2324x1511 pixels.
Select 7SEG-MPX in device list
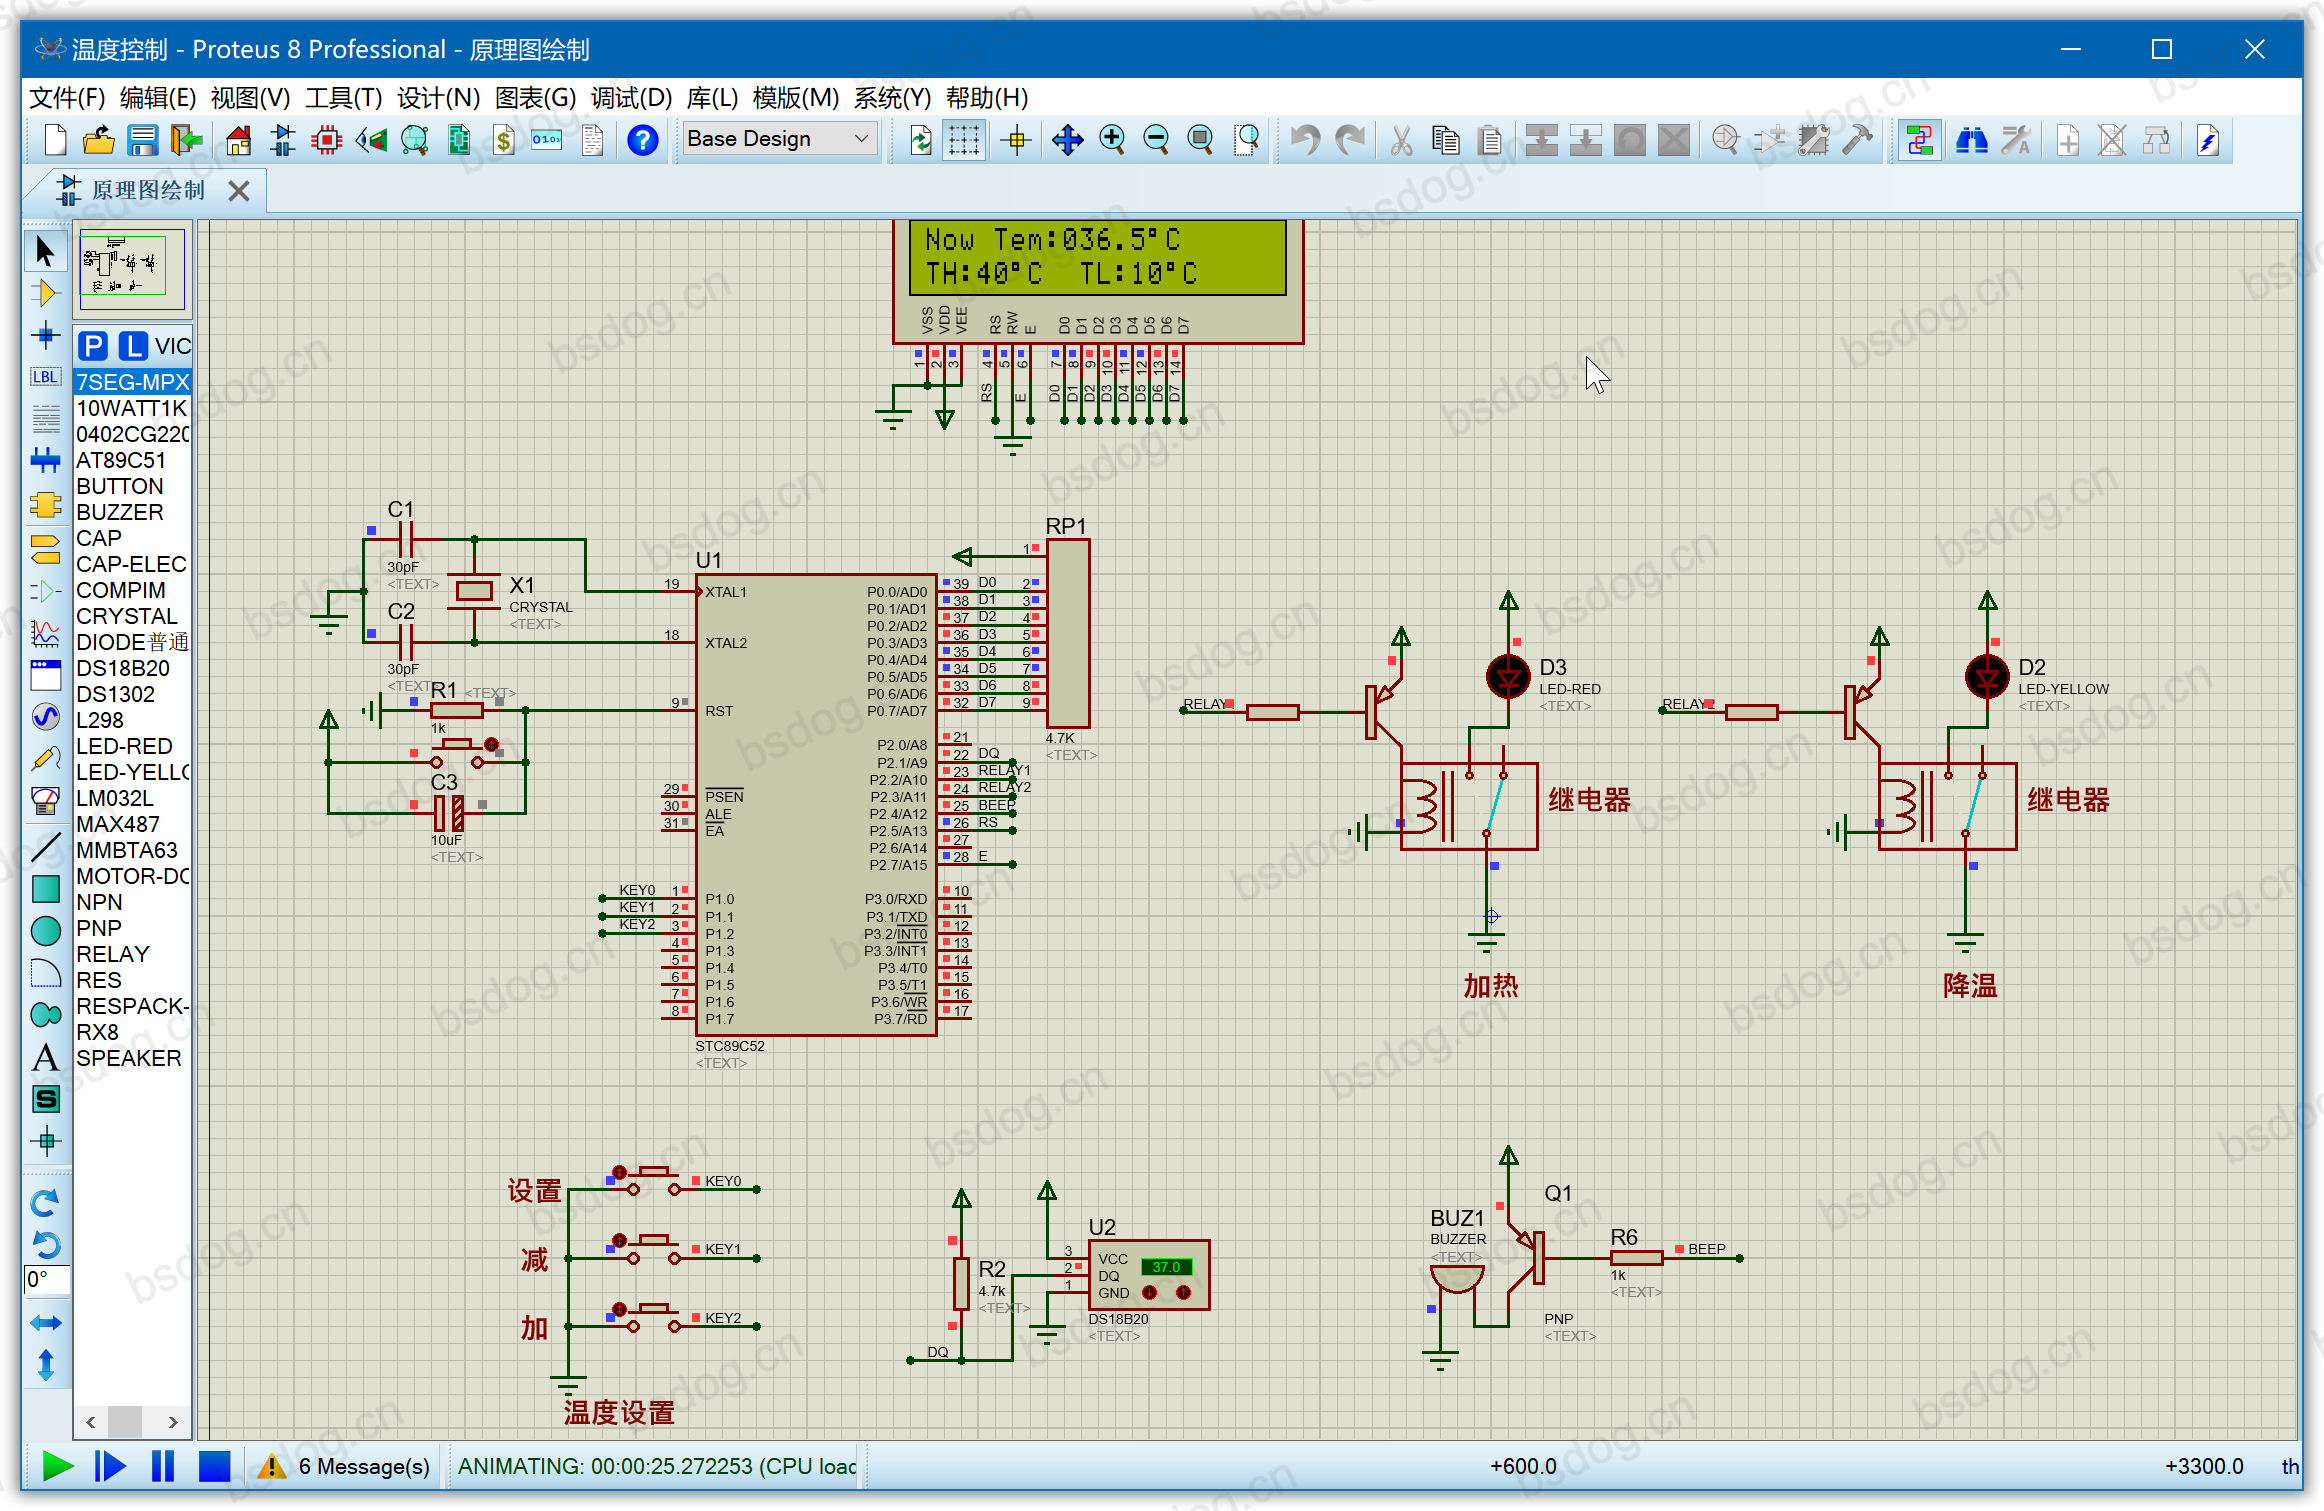click(x=132, y=382)
